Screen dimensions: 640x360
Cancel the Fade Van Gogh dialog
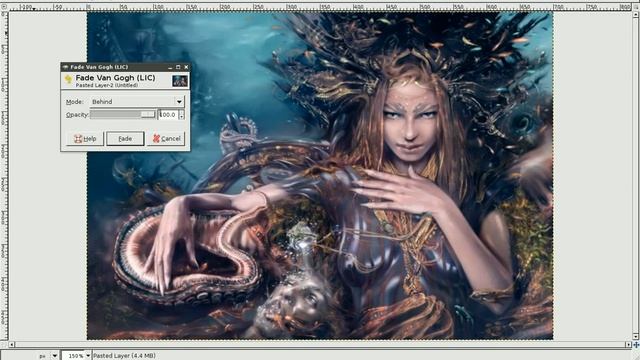[x=167, y=139]
